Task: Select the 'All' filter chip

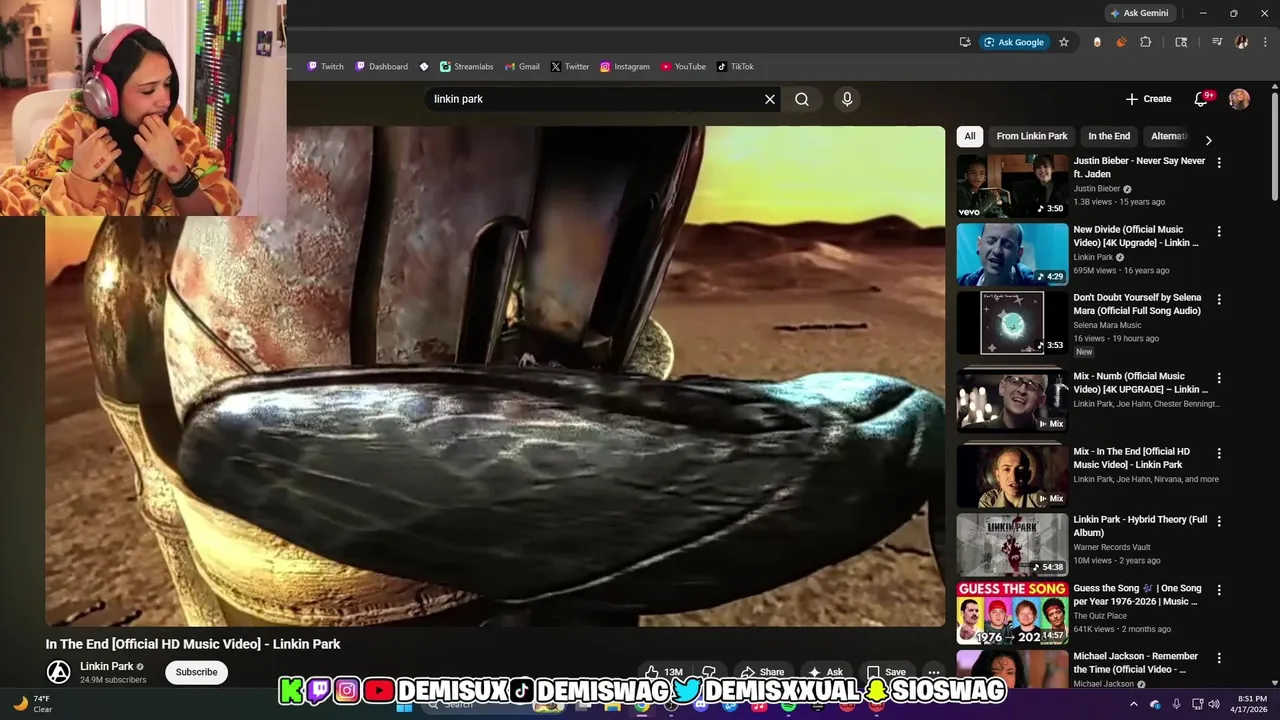Action: (970, 136)
